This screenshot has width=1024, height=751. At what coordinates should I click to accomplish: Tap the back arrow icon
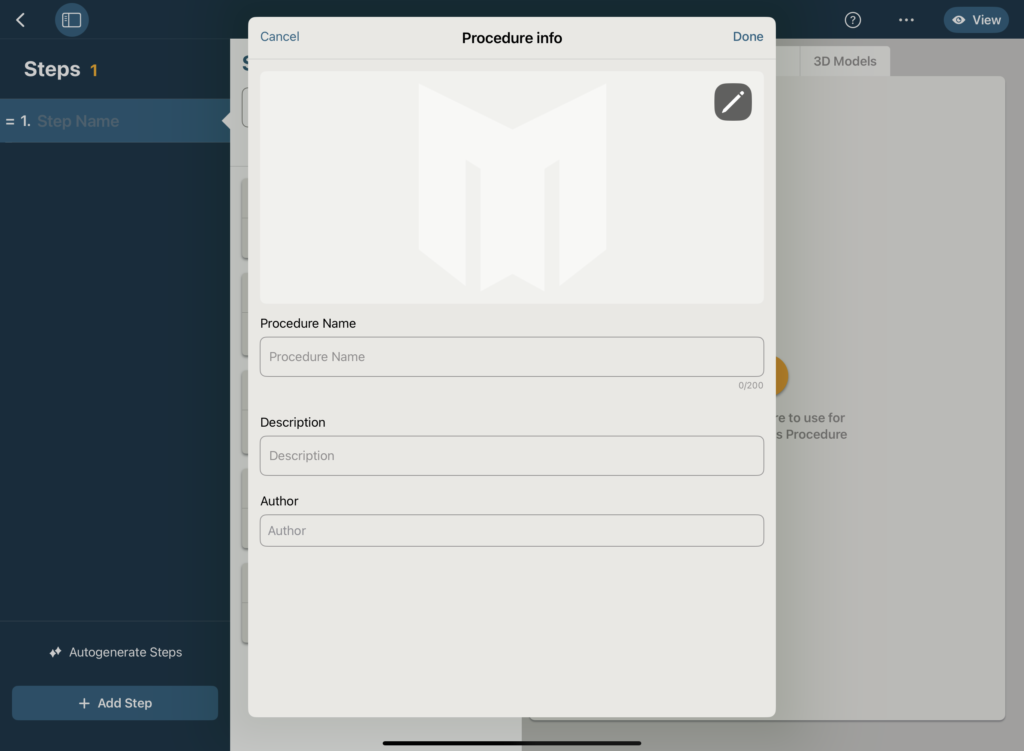(x=20, y=20)
